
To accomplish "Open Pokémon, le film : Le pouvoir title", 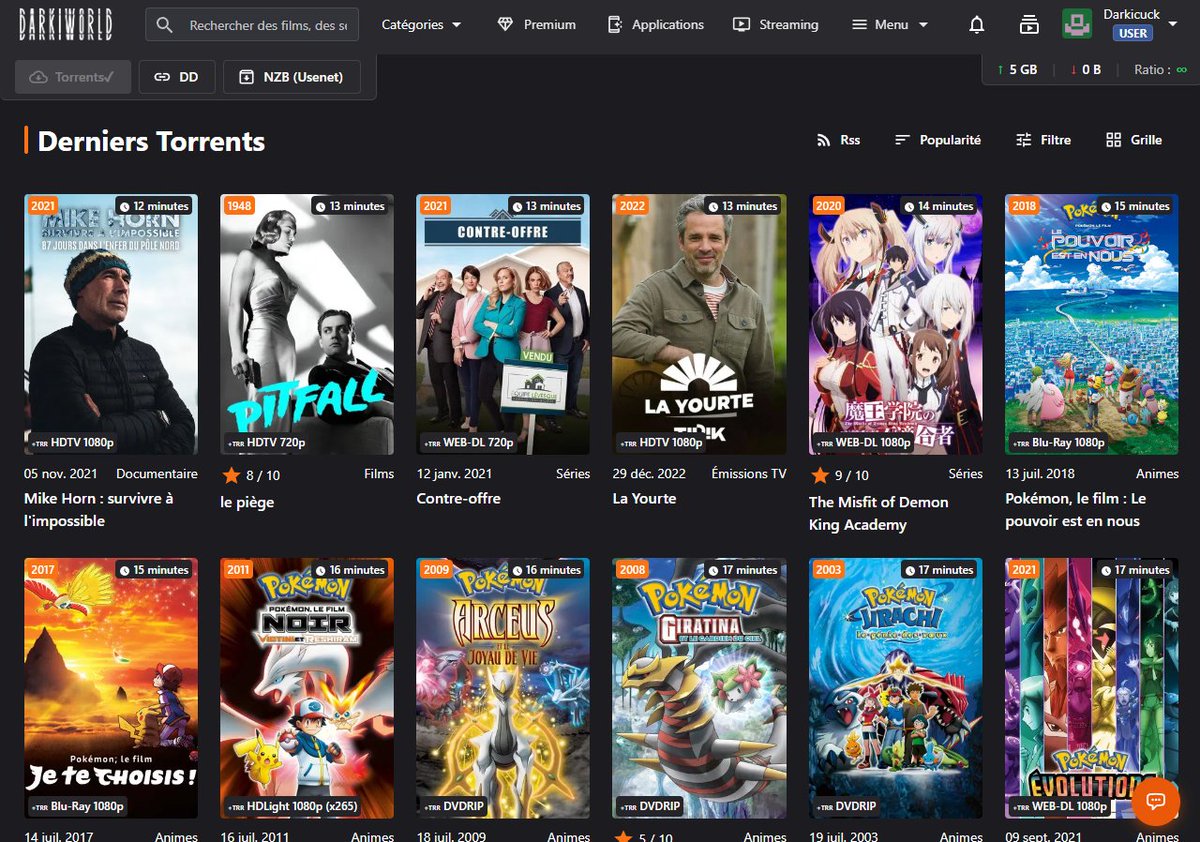I will [x=1075, y=509].
